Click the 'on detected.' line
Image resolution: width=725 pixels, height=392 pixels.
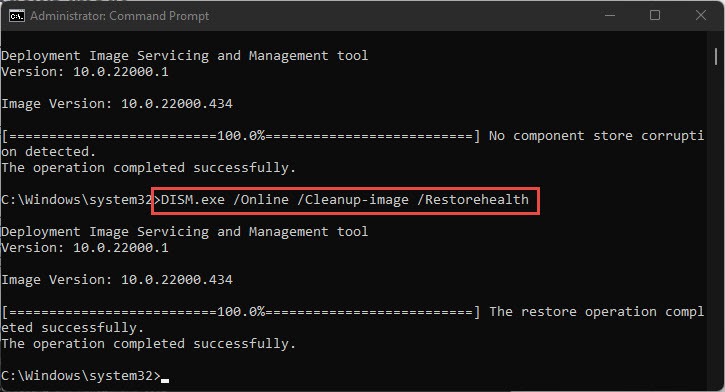(x=49, y=152)
